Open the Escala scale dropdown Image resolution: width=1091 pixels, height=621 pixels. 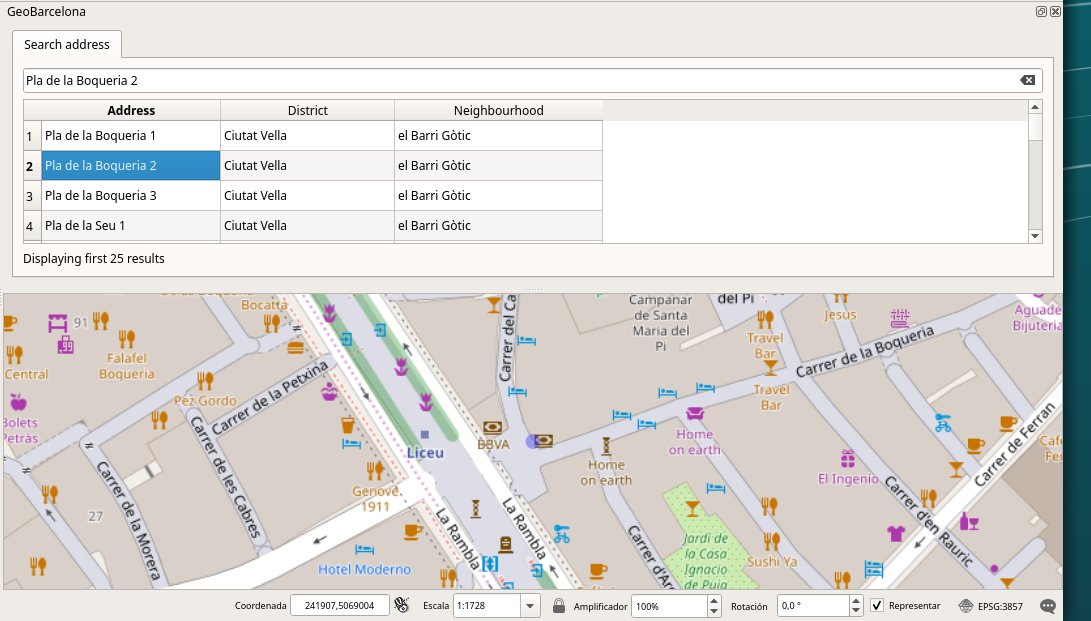click(x=530, y=605)
